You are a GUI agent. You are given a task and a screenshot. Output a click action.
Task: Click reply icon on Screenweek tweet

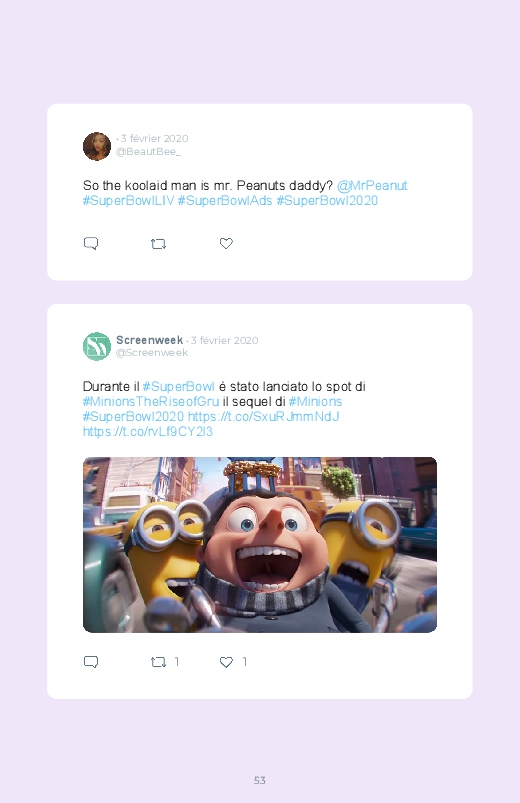point(91,662)
